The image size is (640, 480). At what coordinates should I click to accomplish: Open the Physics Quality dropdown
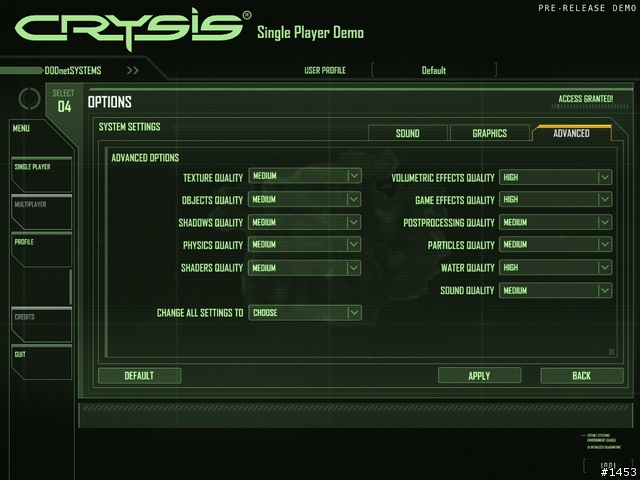[305, 244]
